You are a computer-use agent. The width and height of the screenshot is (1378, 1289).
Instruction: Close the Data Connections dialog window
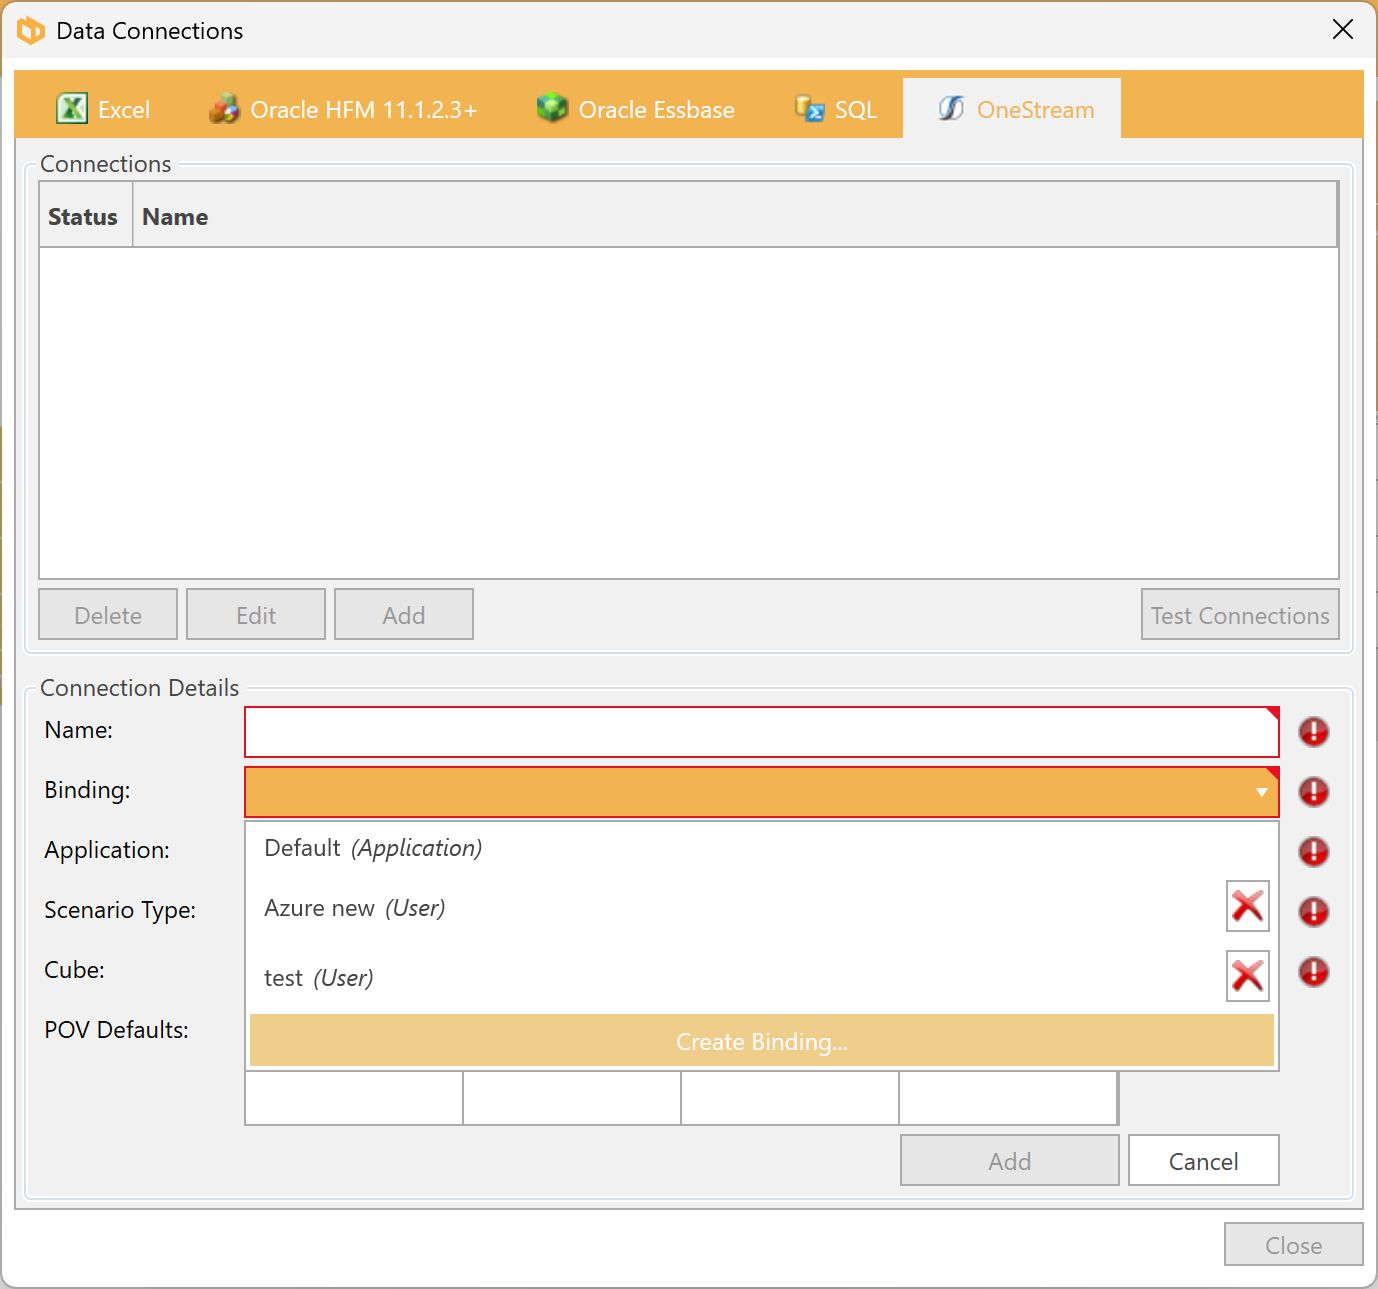(x=1343, y=30)
